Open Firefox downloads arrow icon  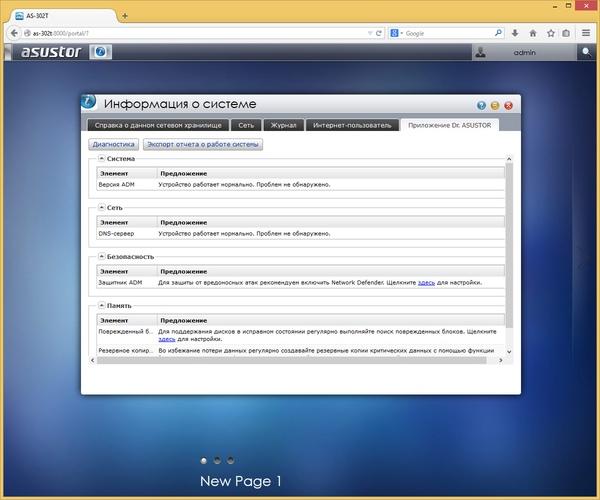(x=515, y=33)
